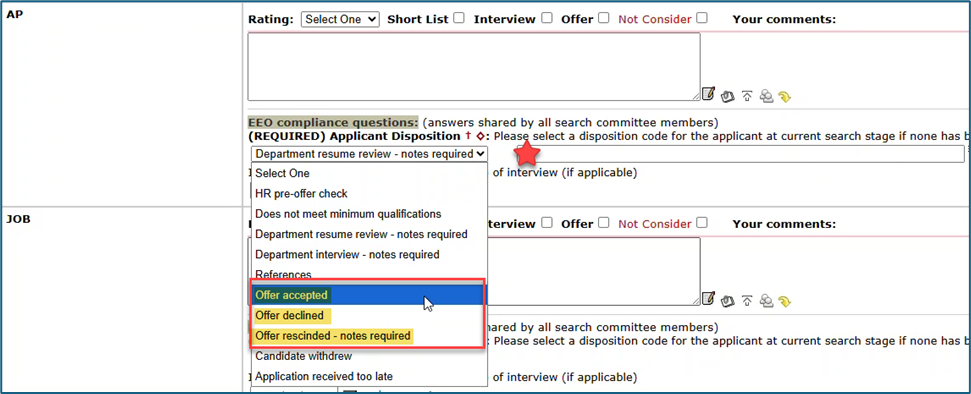This screenshot has width=971, height=394.
Task: Click yellow curved arrow icon beside JOB comments
Action: coord(785,302)
